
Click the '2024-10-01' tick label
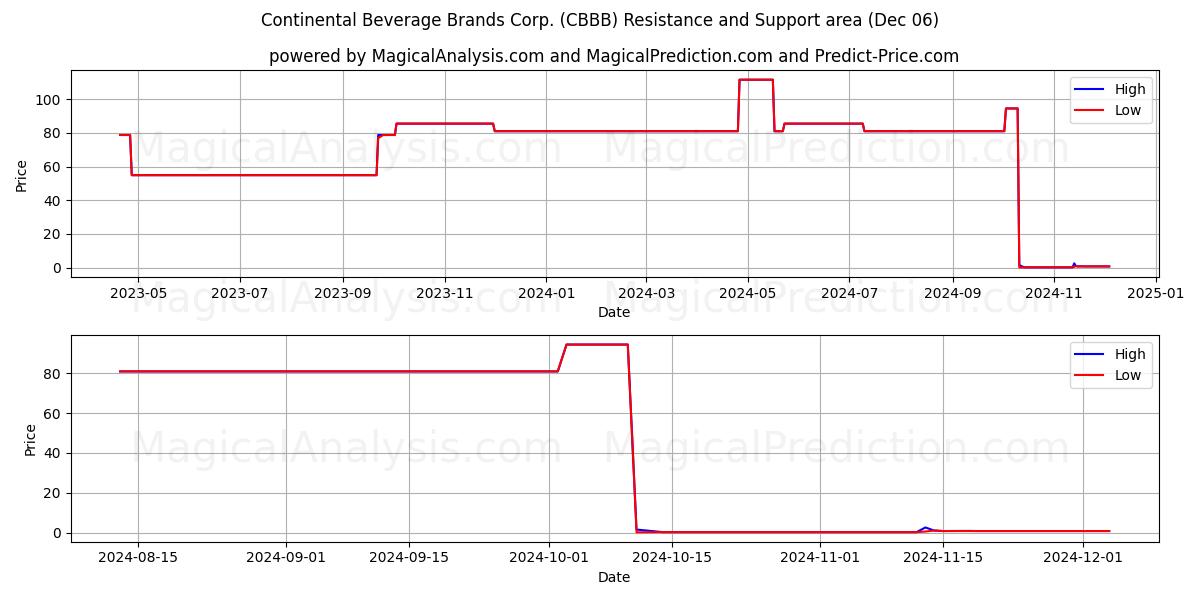pos(549,558)
